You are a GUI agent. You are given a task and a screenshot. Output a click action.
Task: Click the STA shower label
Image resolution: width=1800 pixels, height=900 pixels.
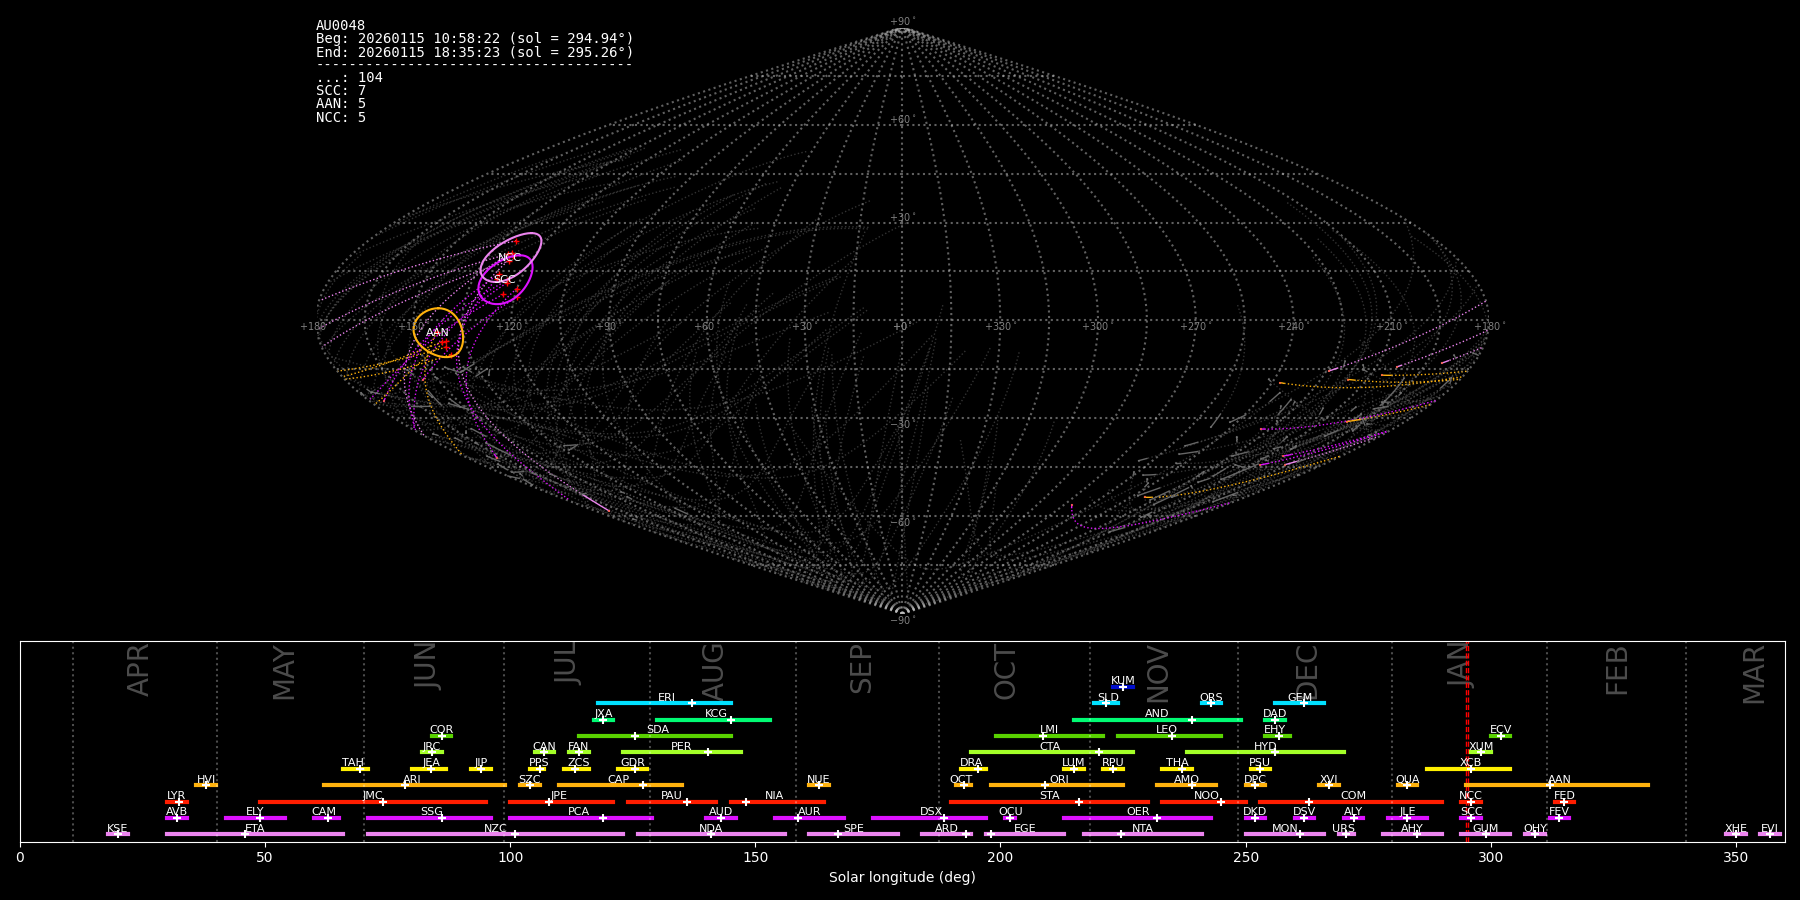click(x=1049, y=796)
